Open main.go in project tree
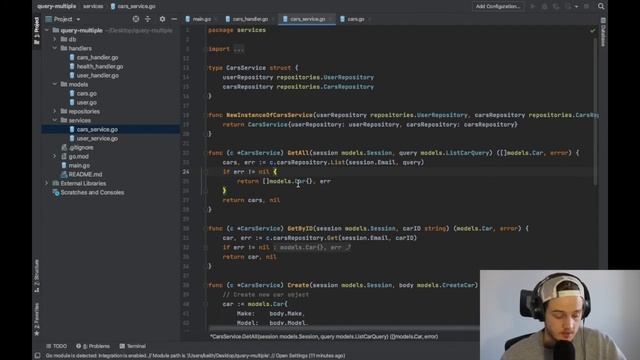This screenshot has height=360, width=640. tap(79, 165)
